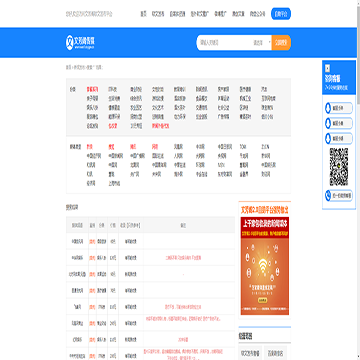Click the phone callback icon in floating panel

328,195
